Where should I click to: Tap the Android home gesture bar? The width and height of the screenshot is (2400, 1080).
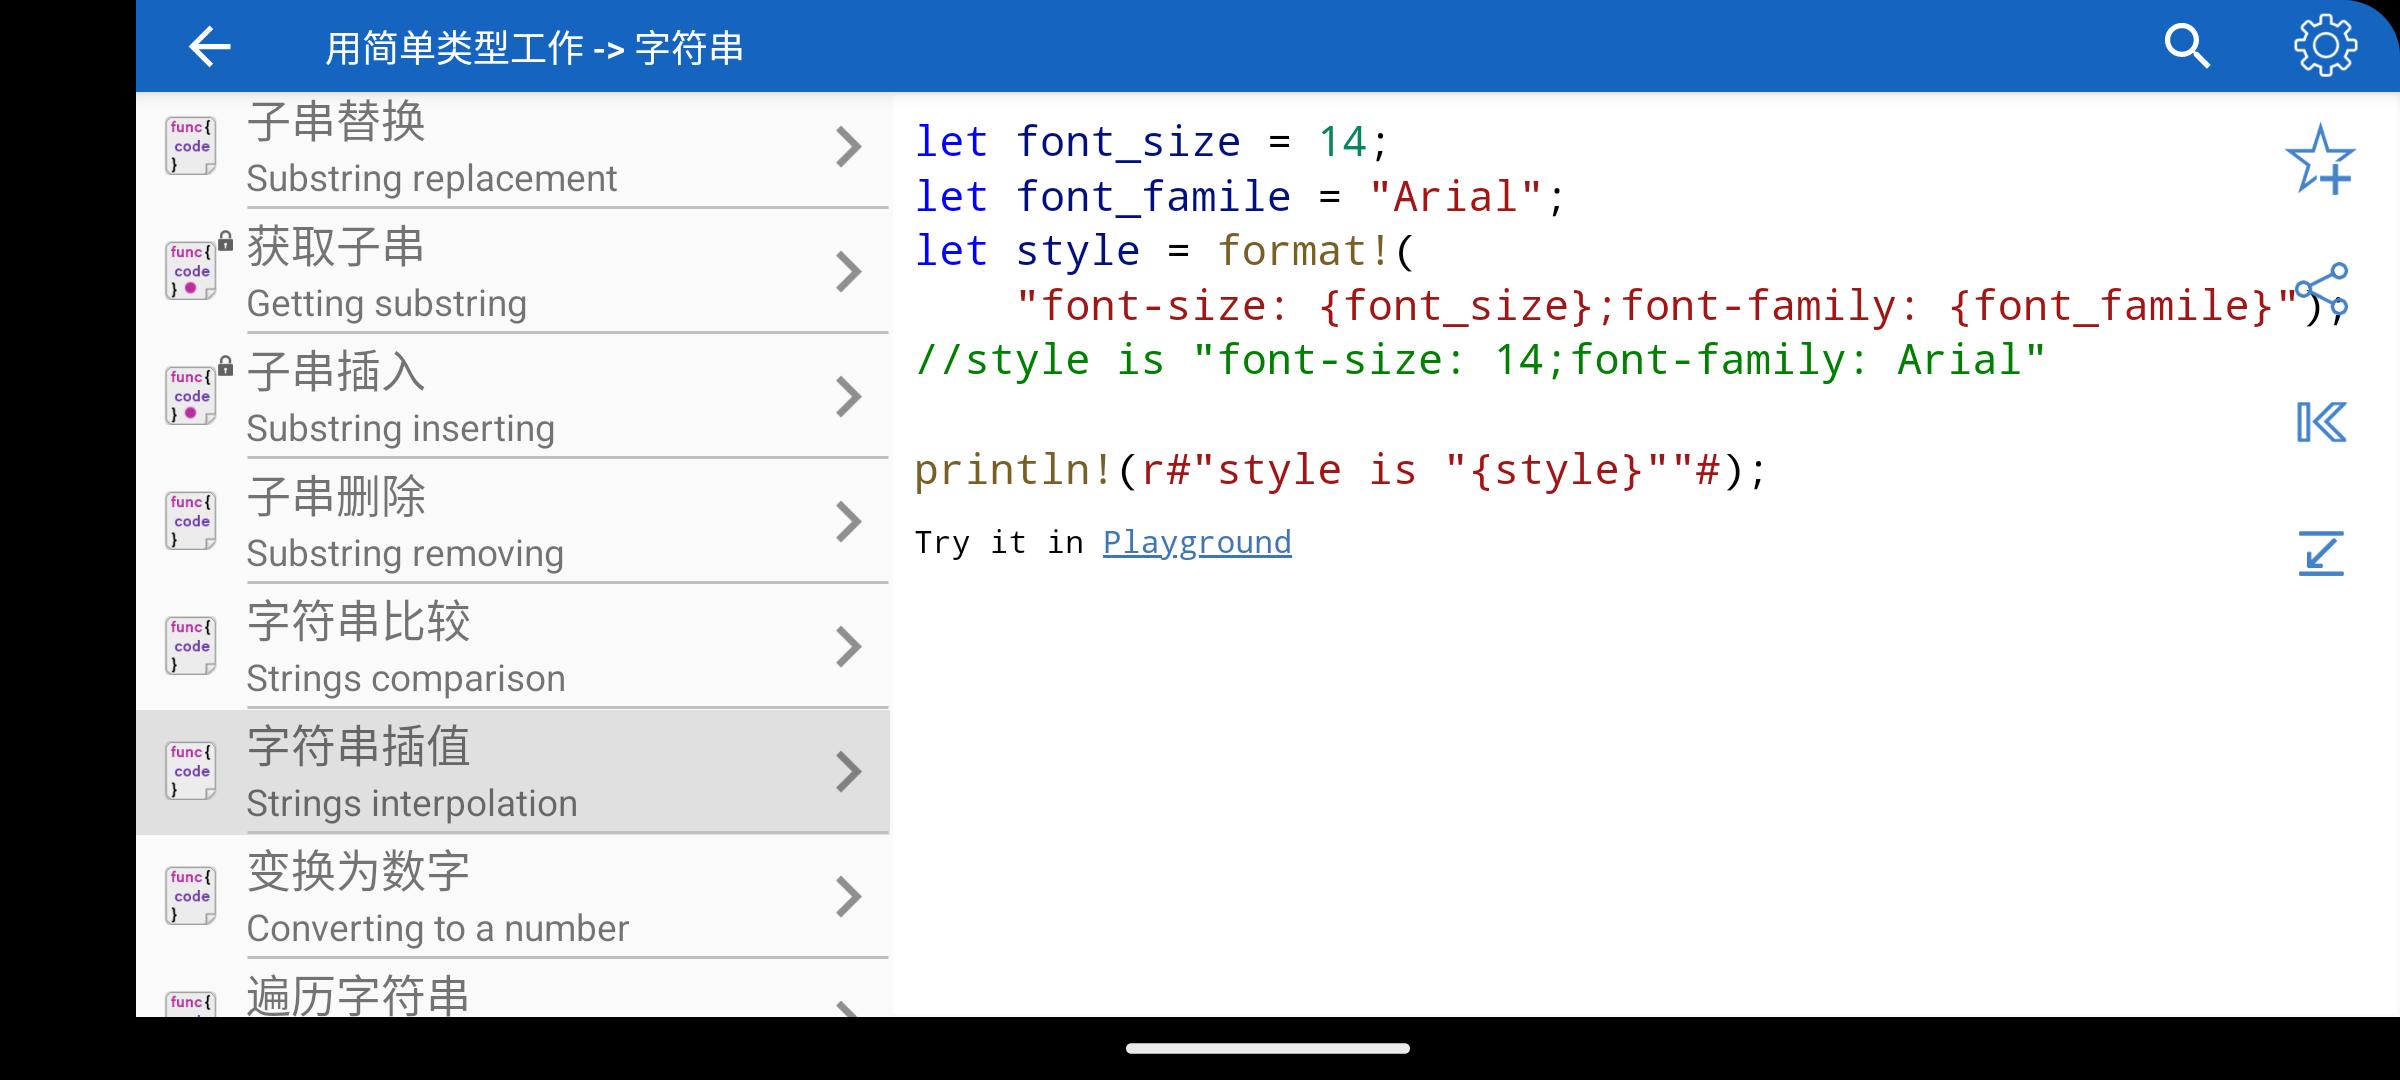pos(1267,1048)
